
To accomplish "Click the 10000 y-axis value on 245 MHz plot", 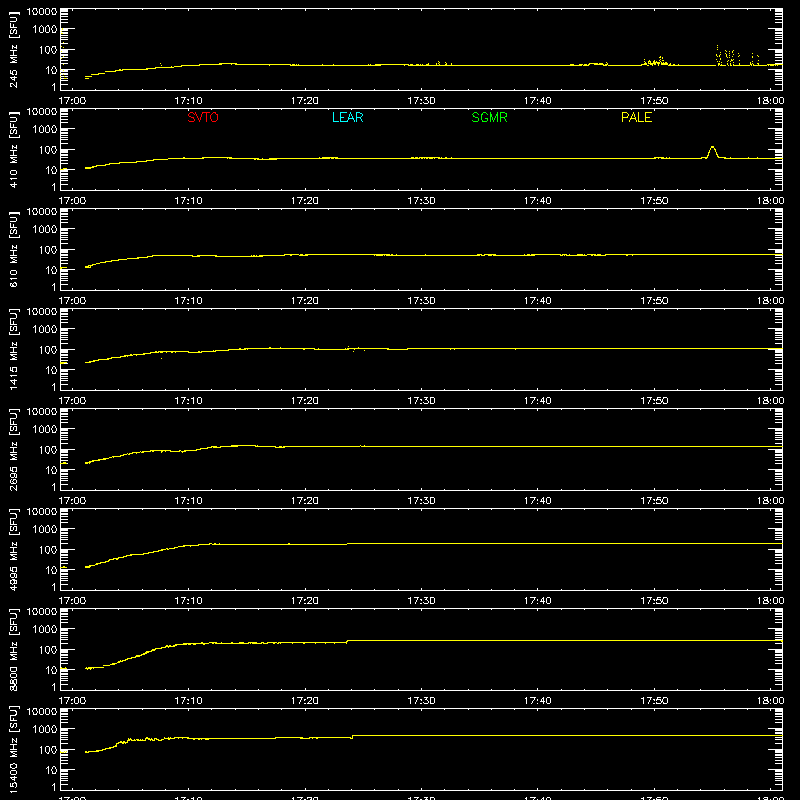I will 42,12.
